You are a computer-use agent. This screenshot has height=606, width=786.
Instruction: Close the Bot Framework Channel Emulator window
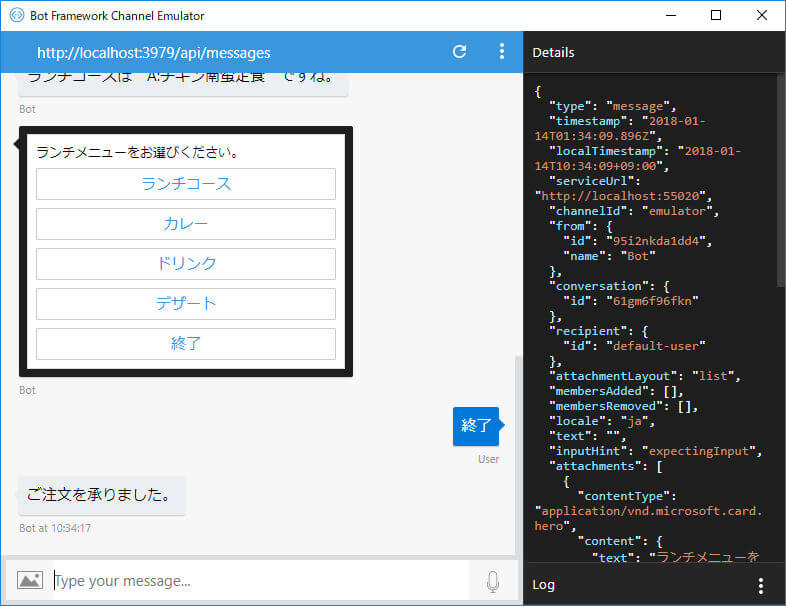[x=761, y=15]
